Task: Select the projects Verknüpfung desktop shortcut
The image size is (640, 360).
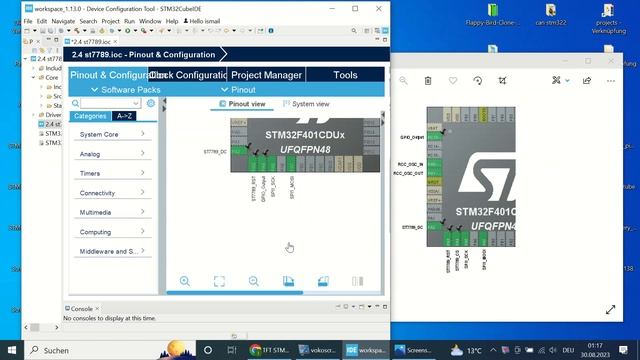Action: pos(608,19)
